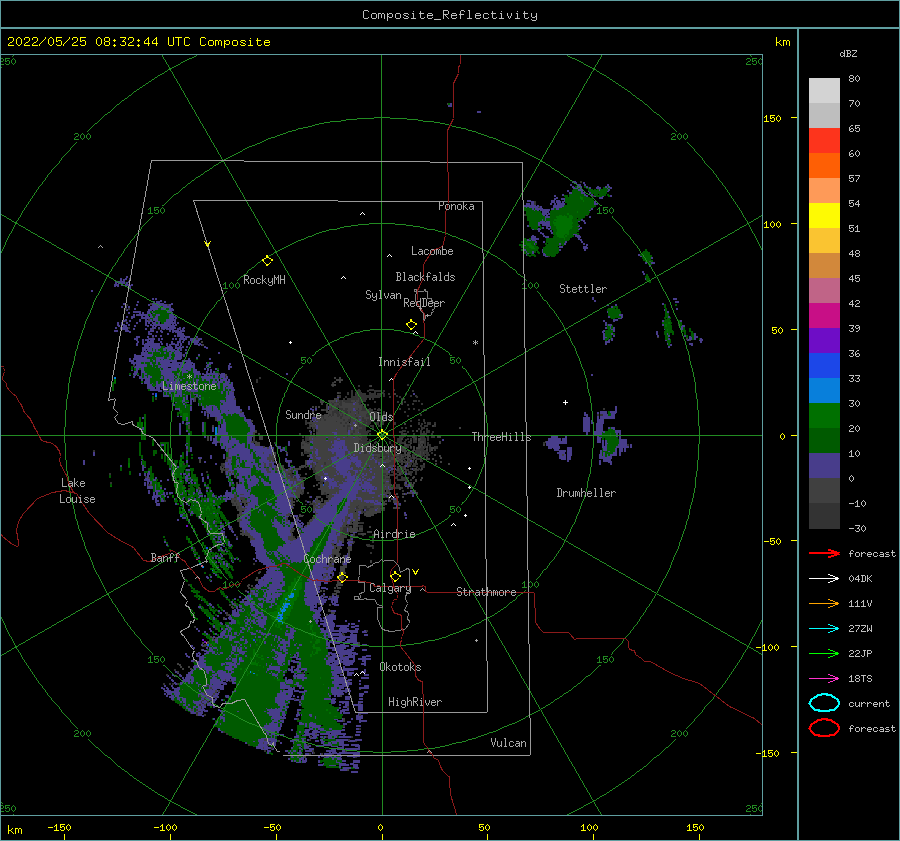The width and height of the screenshot is (900, 841).
Task: Click the magenta 18TS arrow icon
Action: 824,679
